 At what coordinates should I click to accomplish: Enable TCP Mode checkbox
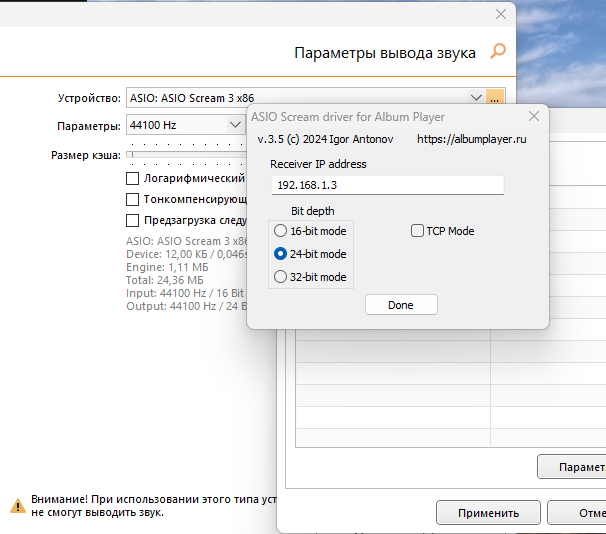pyautogui.click(x=418, y=231)
